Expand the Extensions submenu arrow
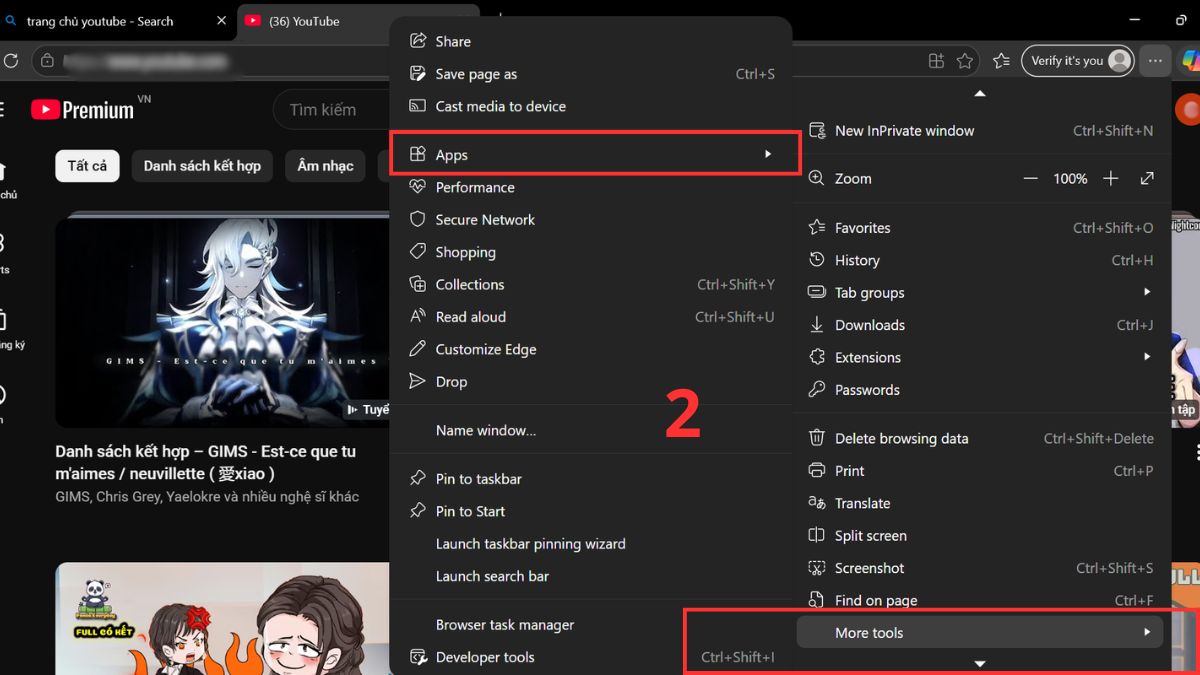The width and height of the screenshot is (1200, 675). click(1147, 357)
